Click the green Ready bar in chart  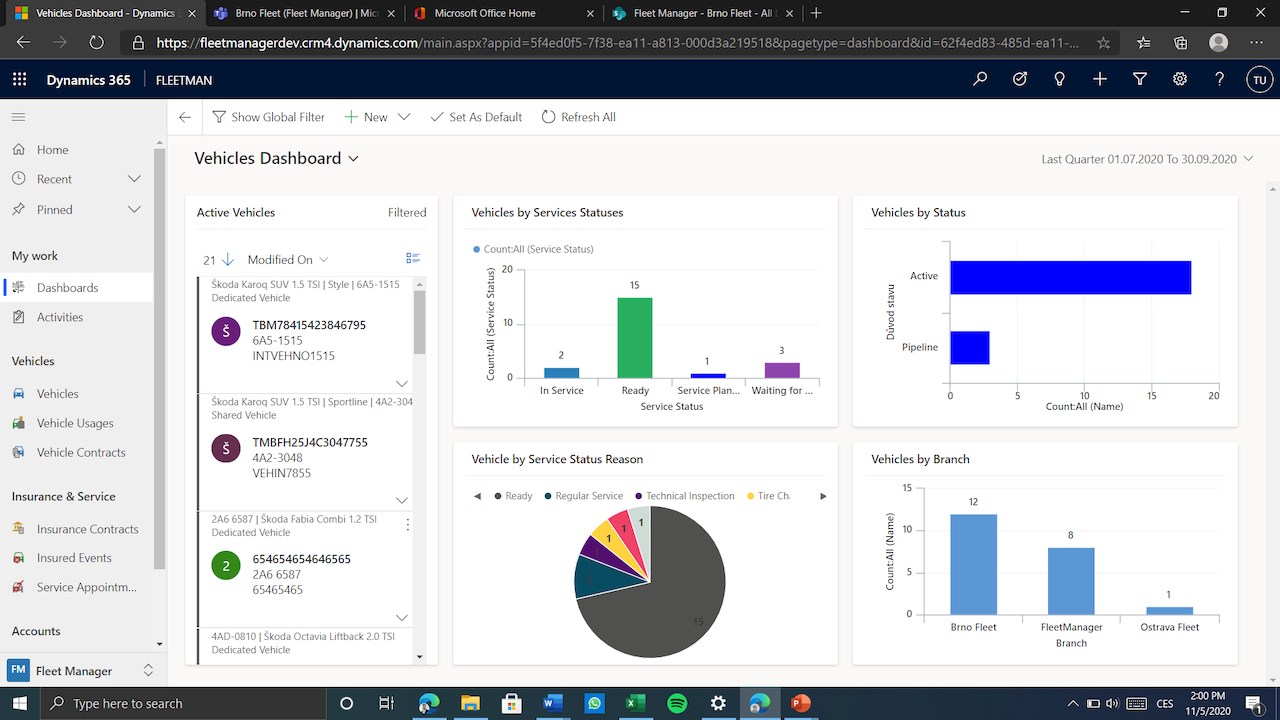coord(635,338)
